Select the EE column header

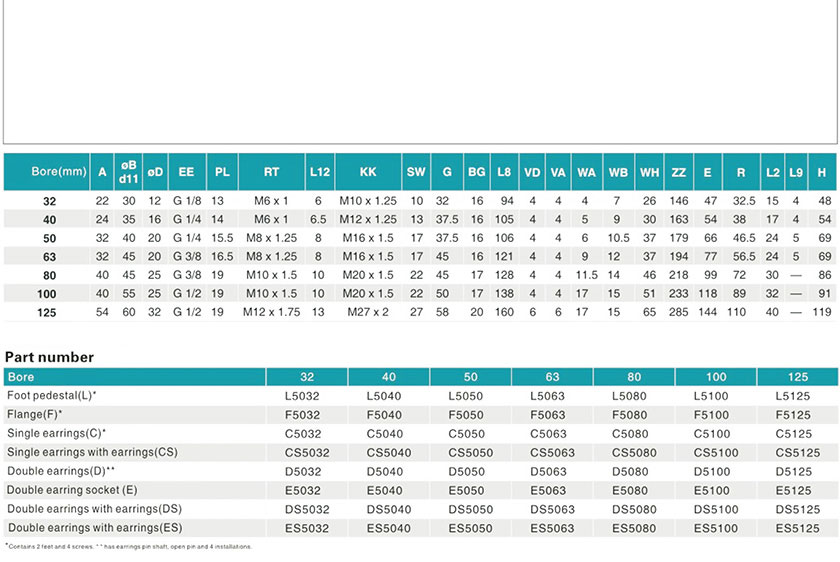[186, 172]
